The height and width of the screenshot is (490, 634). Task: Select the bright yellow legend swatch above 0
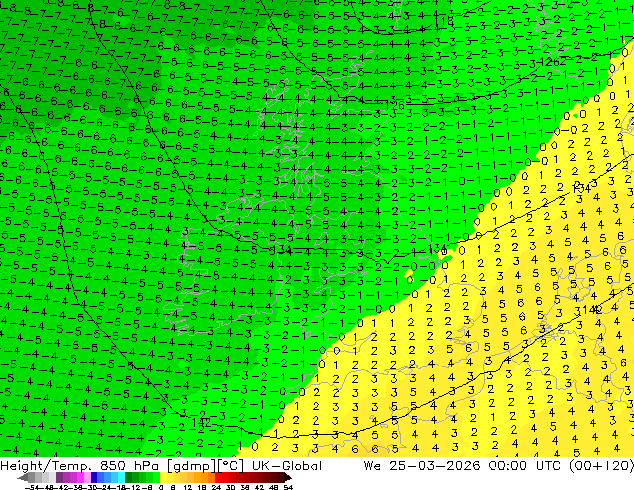(163, 478)
